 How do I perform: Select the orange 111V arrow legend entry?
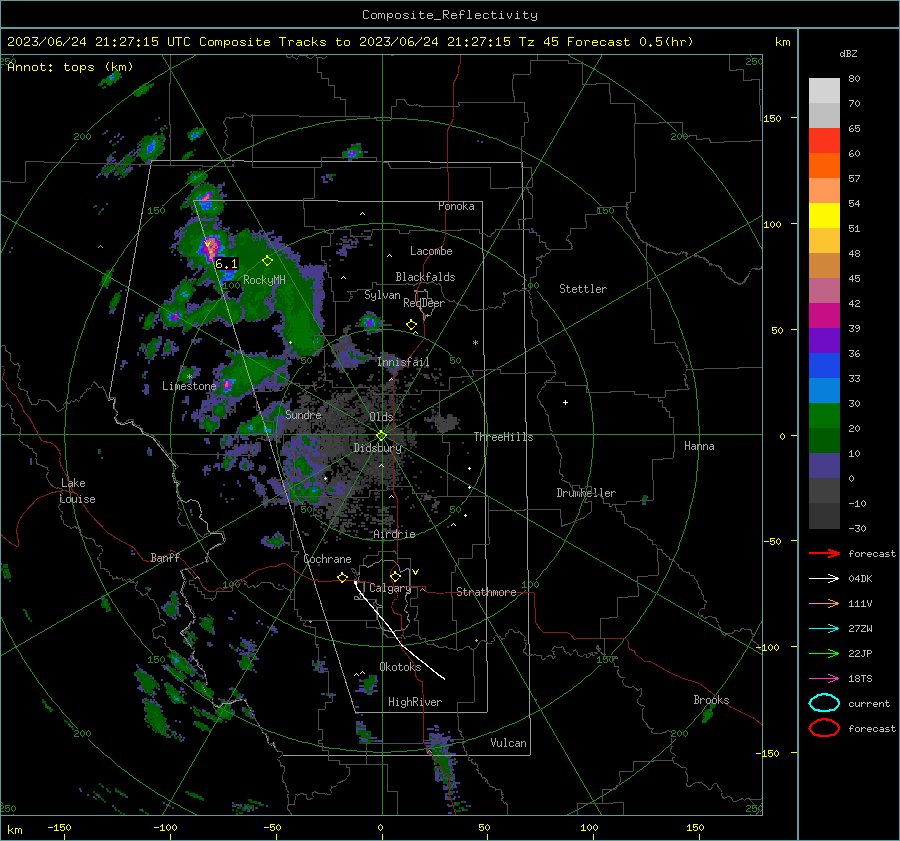pos(824,603)
